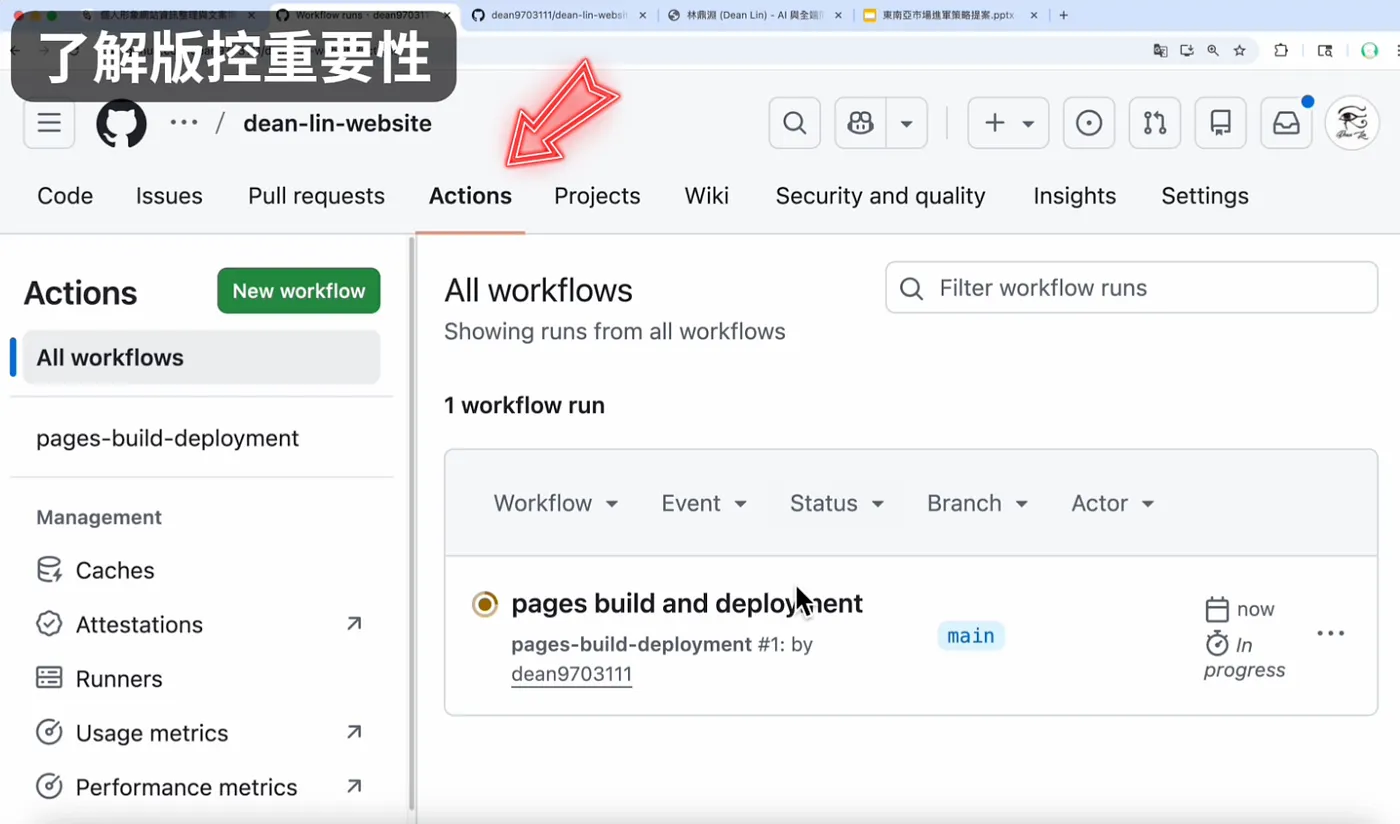Click the external arrow beside Performance metrics

(354, 786)
